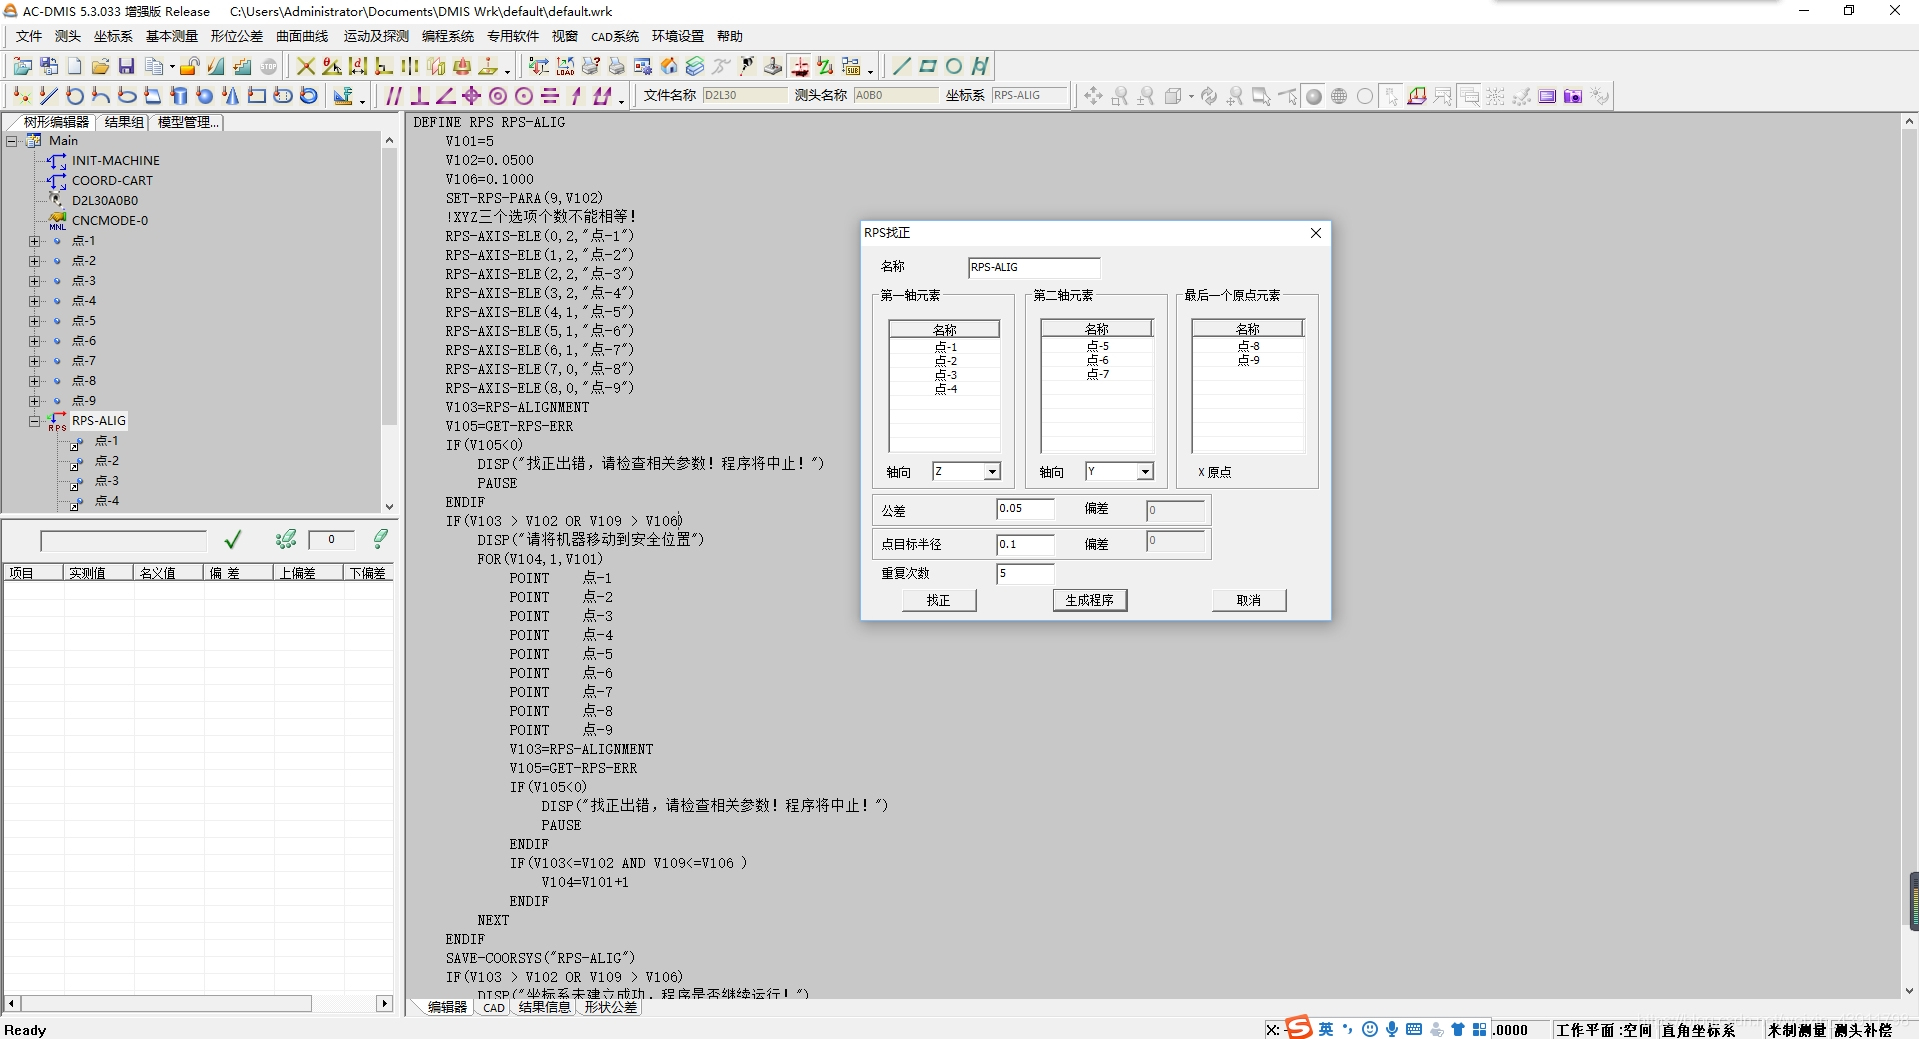Image resolution: width=1919 pixels, height=1039 pixels.
Task: Select the measure line tool icon
Action: coord(48,96)
